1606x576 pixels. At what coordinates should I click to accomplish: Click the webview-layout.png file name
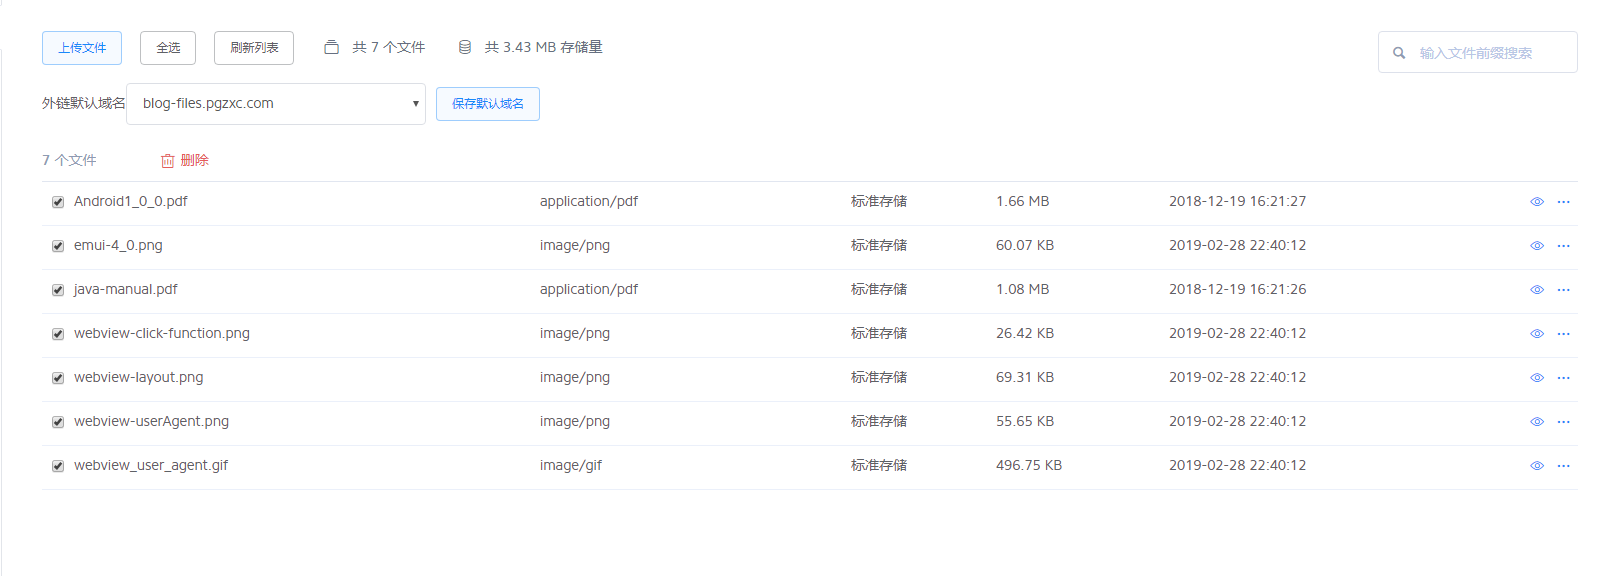coord(139,378)
